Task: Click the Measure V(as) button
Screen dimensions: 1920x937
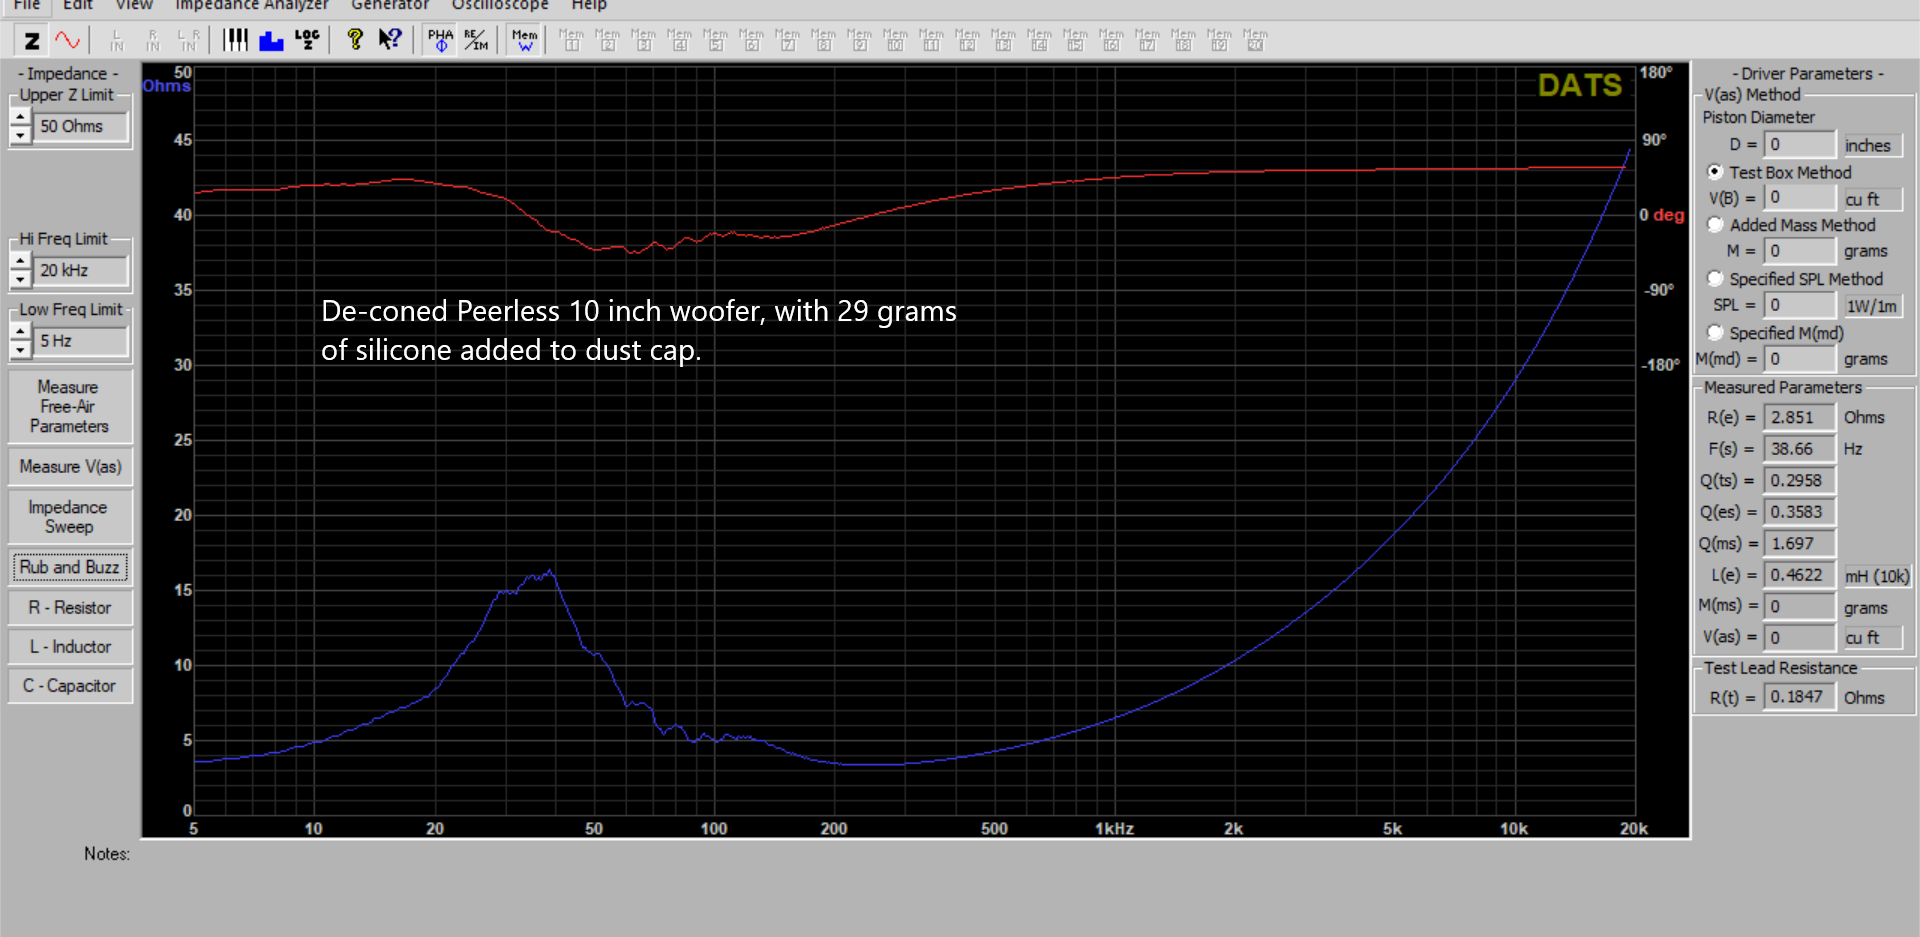Action: click(70, 467)
